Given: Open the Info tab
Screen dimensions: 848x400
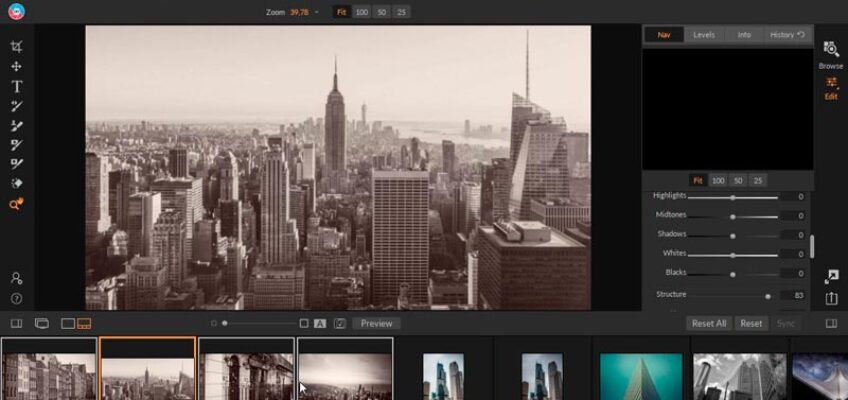Looking at the screenshot, I should tap(744, 35).
